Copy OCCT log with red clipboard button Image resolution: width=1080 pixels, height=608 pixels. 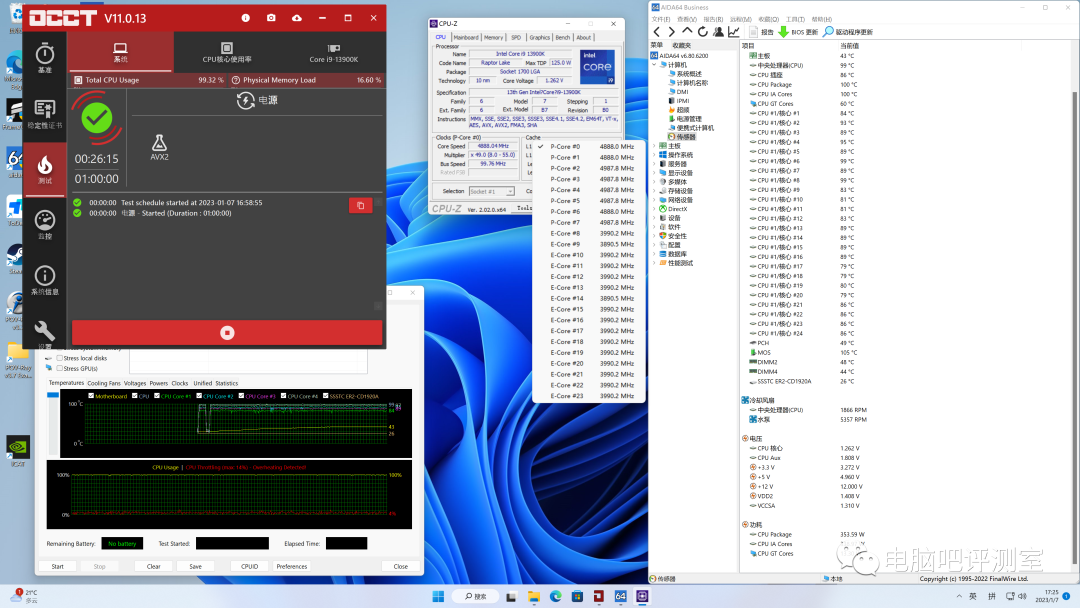click(x=360, y=205)
